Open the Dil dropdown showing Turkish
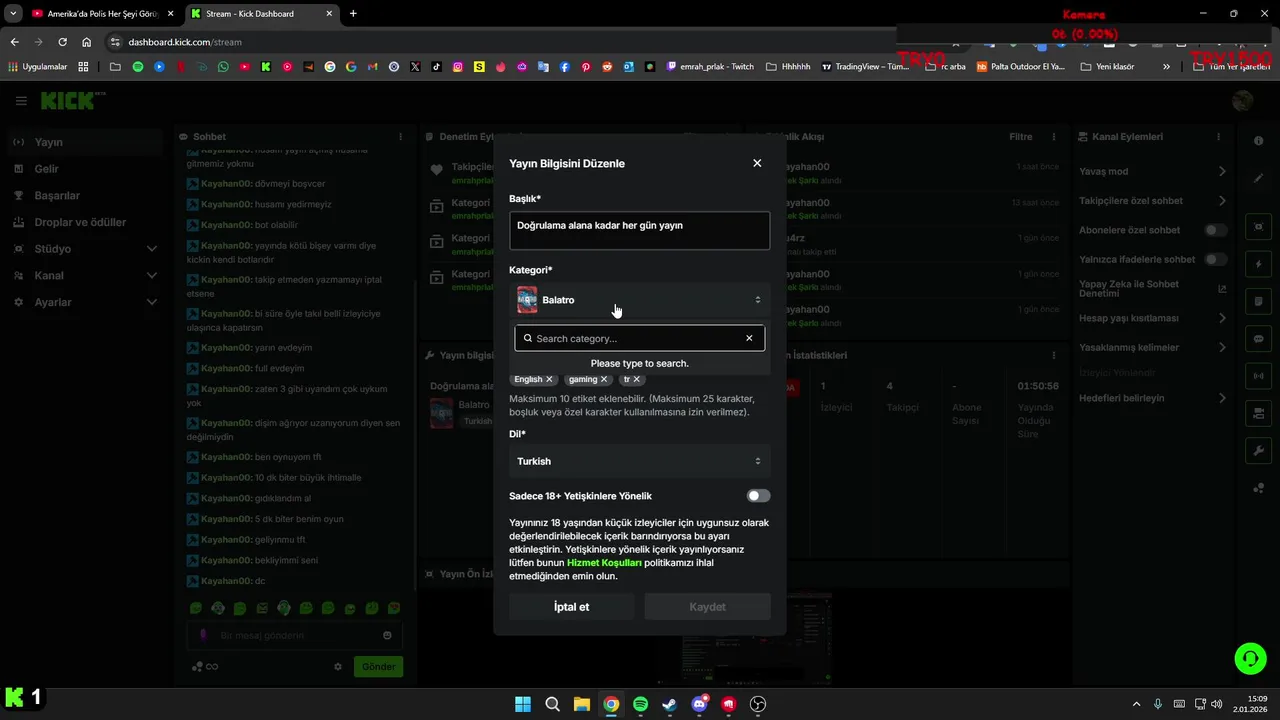Screen dimensions: 1280x720 click(x=640, y=461)
